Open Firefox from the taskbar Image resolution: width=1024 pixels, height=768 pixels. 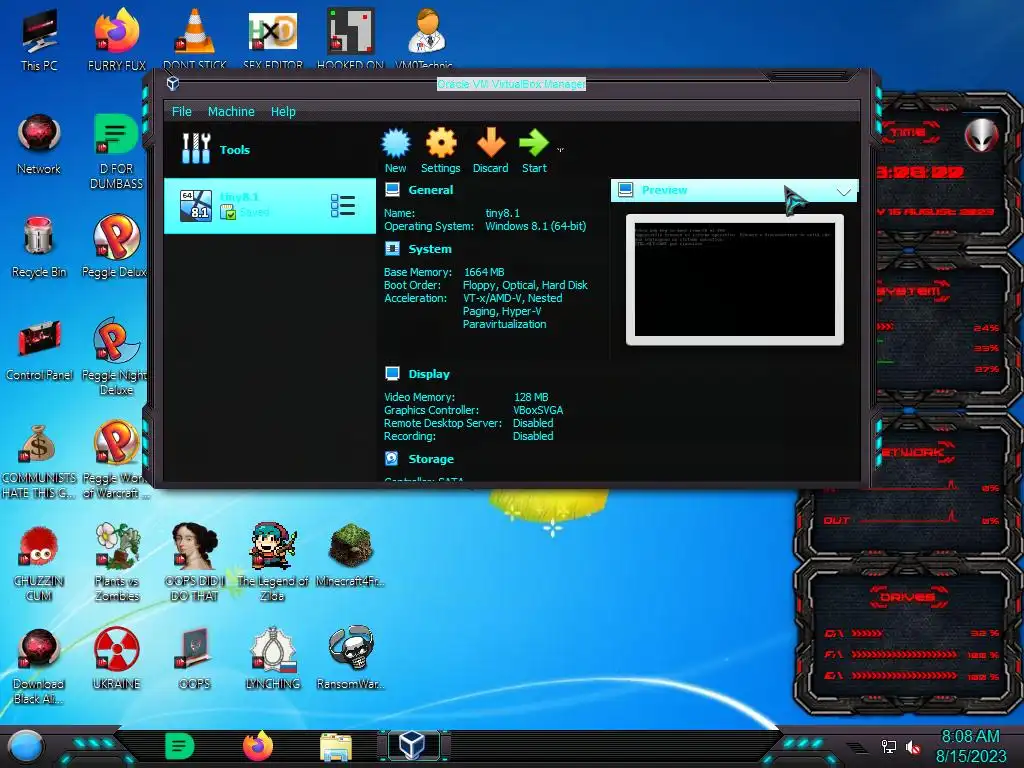pyautogui.click(x=257, y=746)
